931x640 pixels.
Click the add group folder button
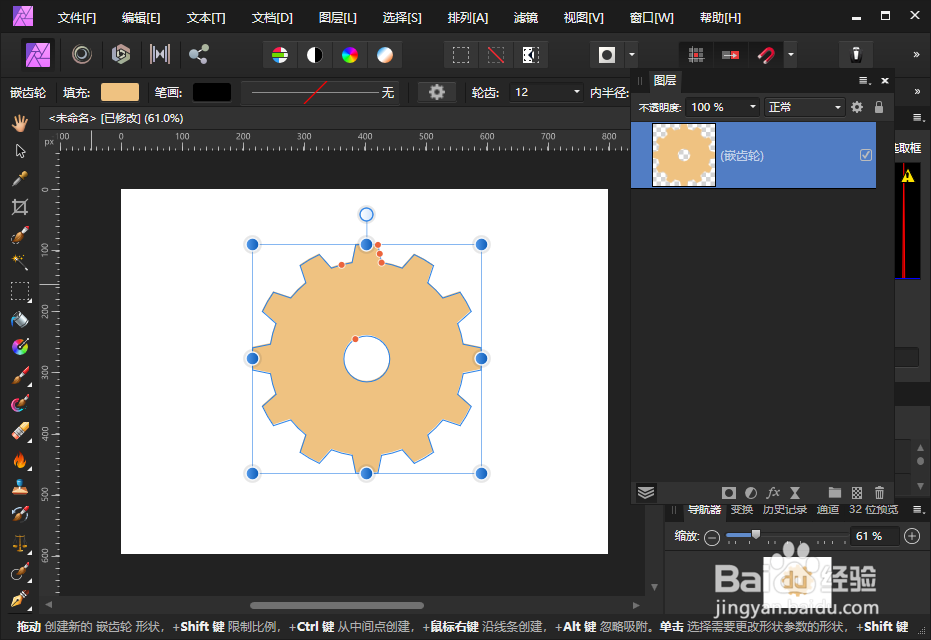click(835, 492)
